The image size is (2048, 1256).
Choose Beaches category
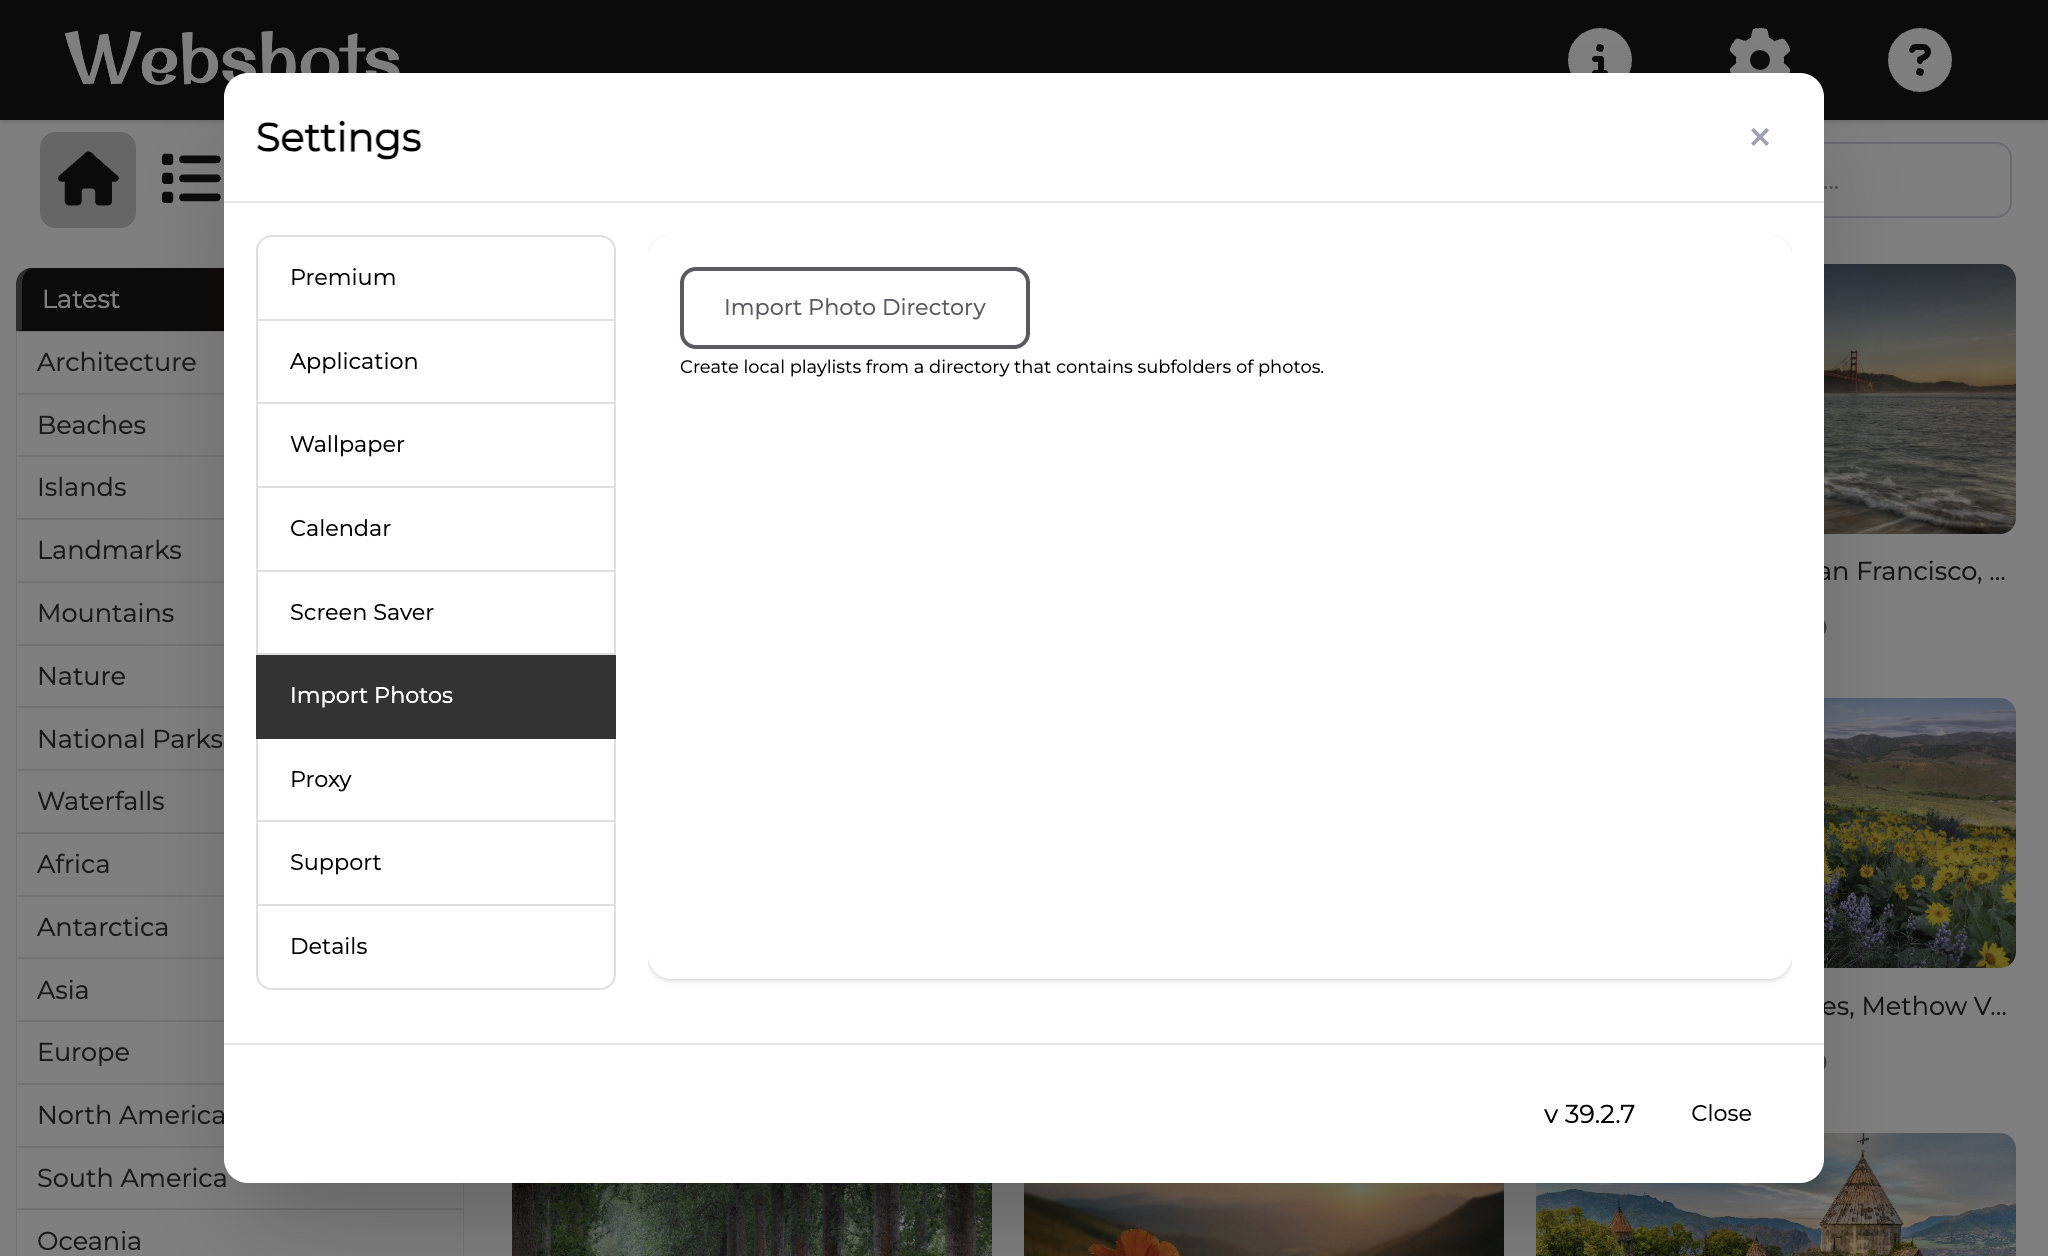(x=120, y=425)
